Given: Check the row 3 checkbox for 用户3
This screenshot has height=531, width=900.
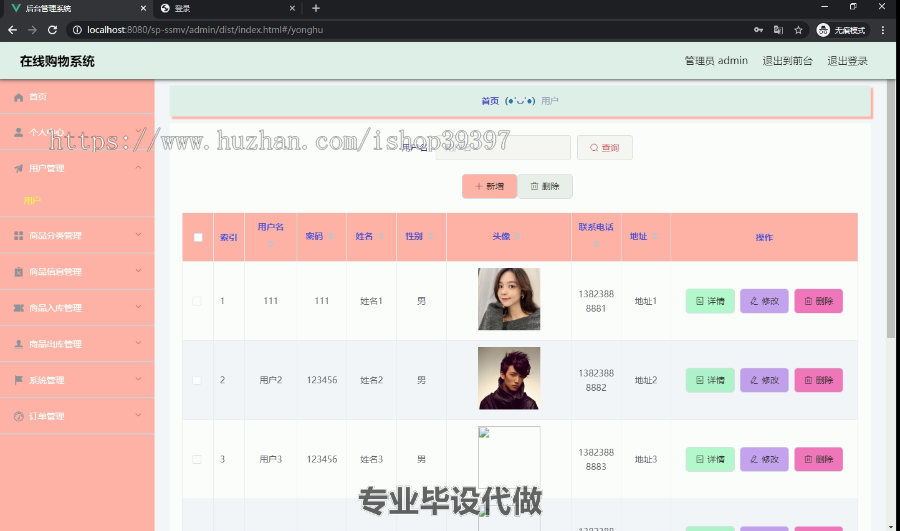Looking at the screenshot, I should tap(197, 459).
